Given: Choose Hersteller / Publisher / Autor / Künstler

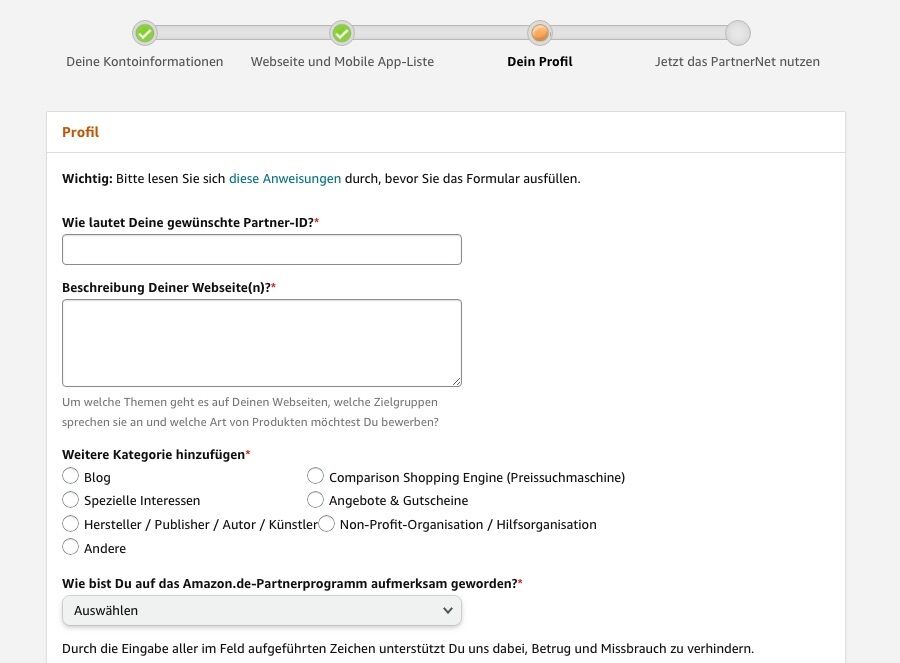Looking at the screenshot, I should click(x=71, y=523).
